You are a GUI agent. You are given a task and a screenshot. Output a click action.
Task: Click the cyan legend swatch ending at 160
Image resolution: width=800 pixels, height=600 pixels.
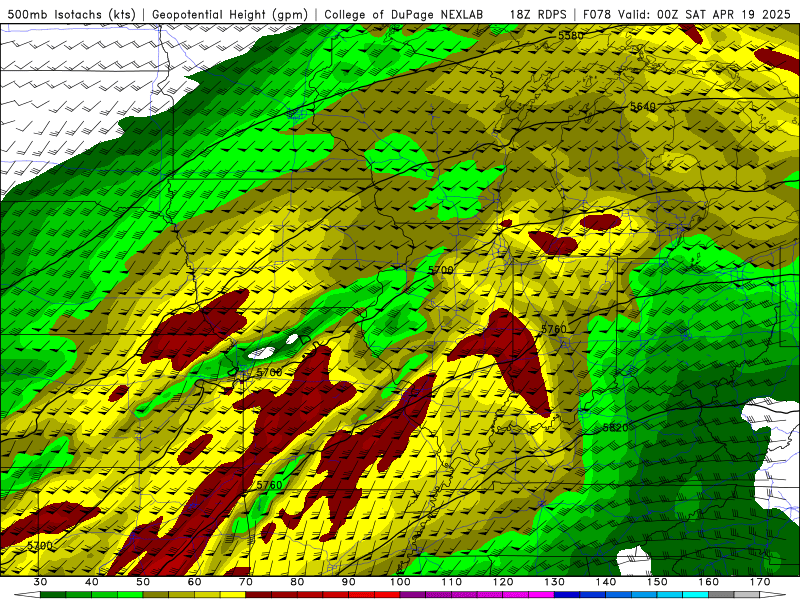click(x=695, y=595)
